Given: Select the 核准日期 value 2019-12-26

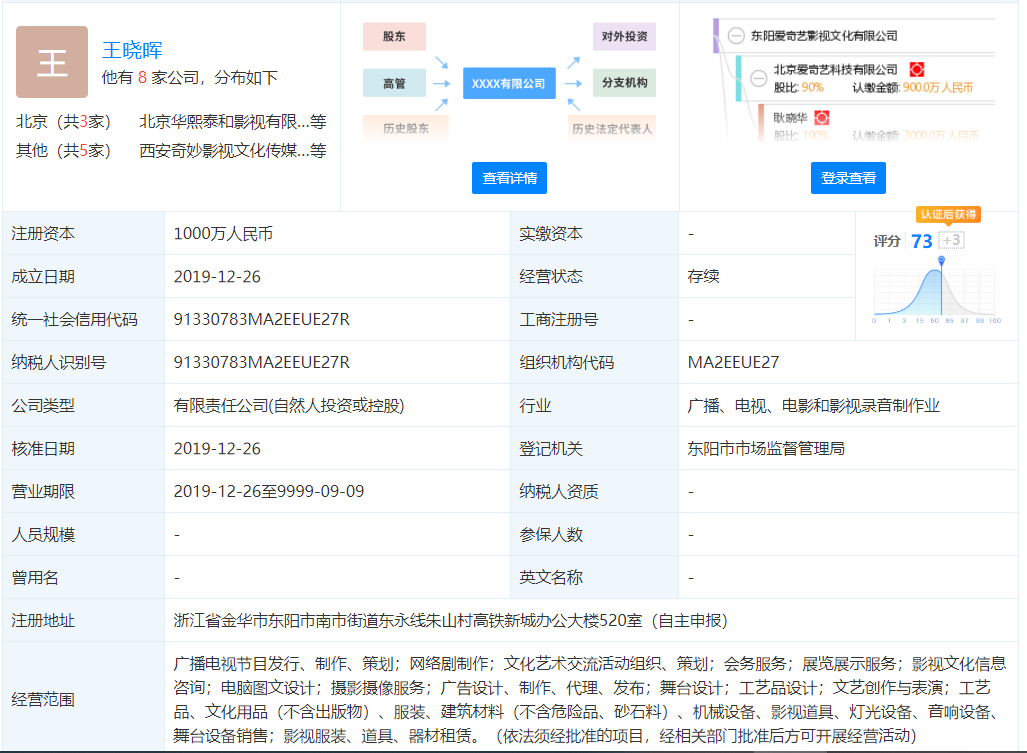Looking at the screenshot, I should [217, 449].
